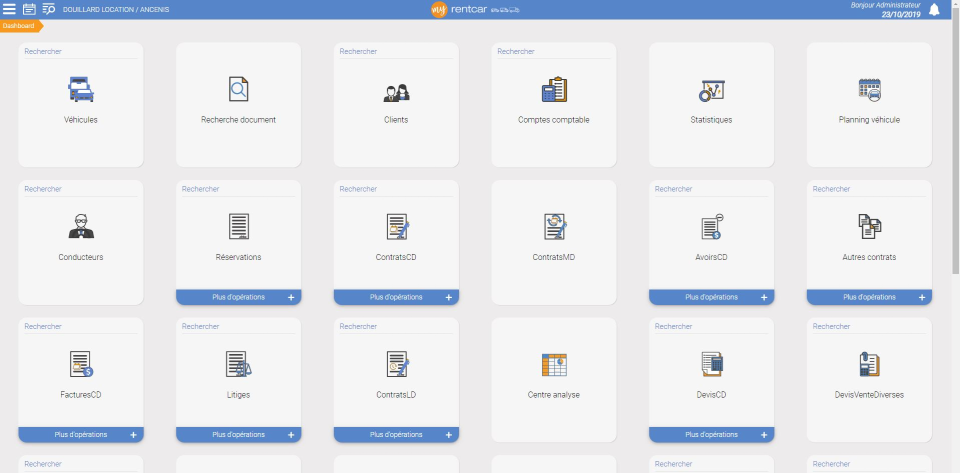
Task: Click the Véhicules label
Action: pos(81,120)
